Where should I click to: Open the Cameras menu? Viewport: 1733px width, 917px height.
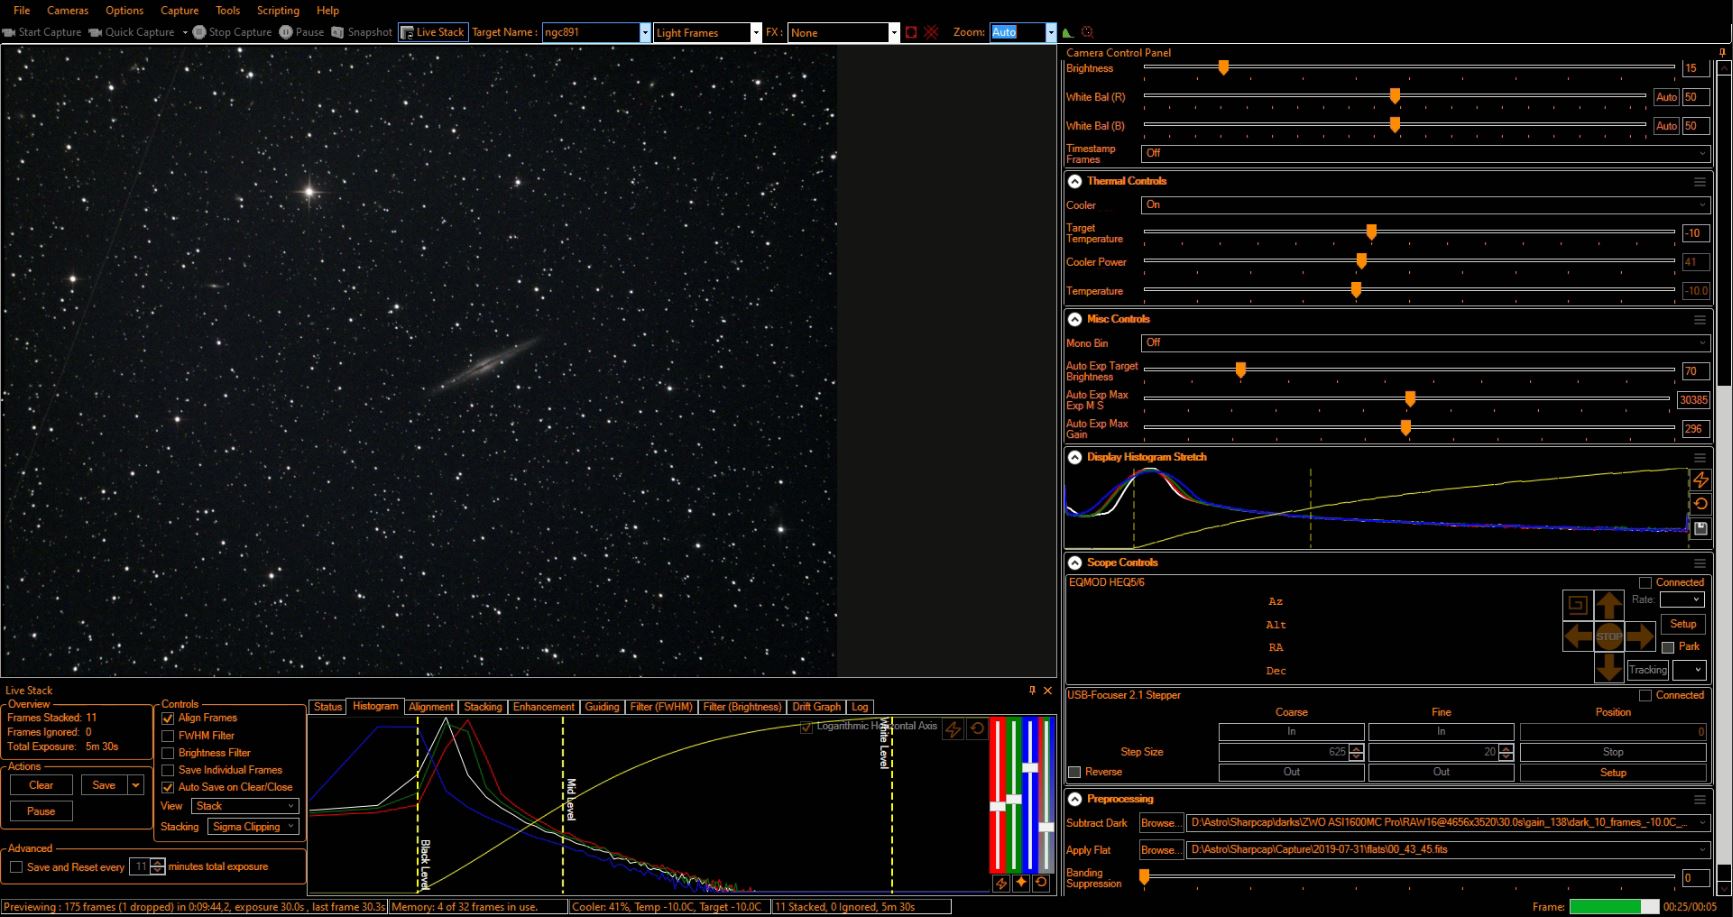68,10
